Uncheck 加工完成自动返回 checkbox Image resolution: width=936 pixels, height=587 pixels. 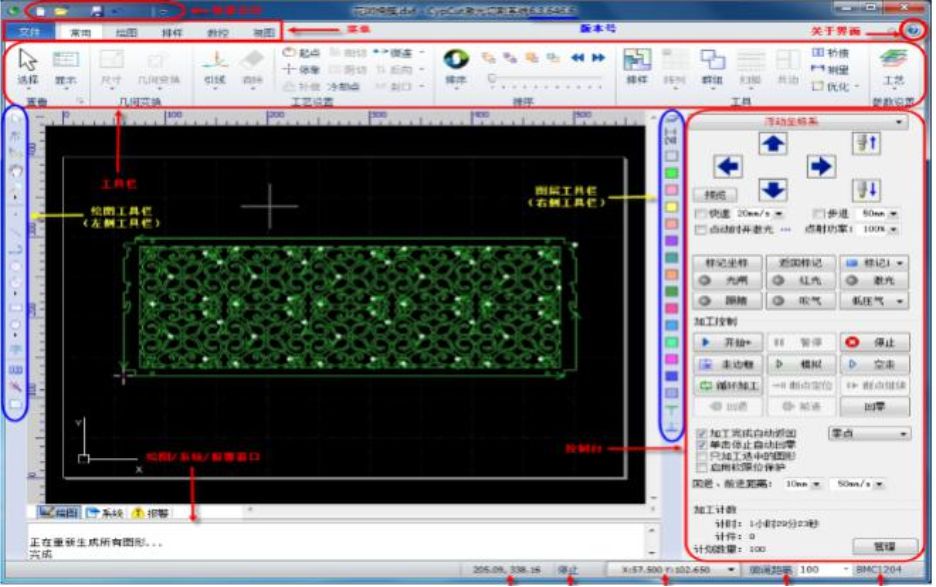coord(702,433)
